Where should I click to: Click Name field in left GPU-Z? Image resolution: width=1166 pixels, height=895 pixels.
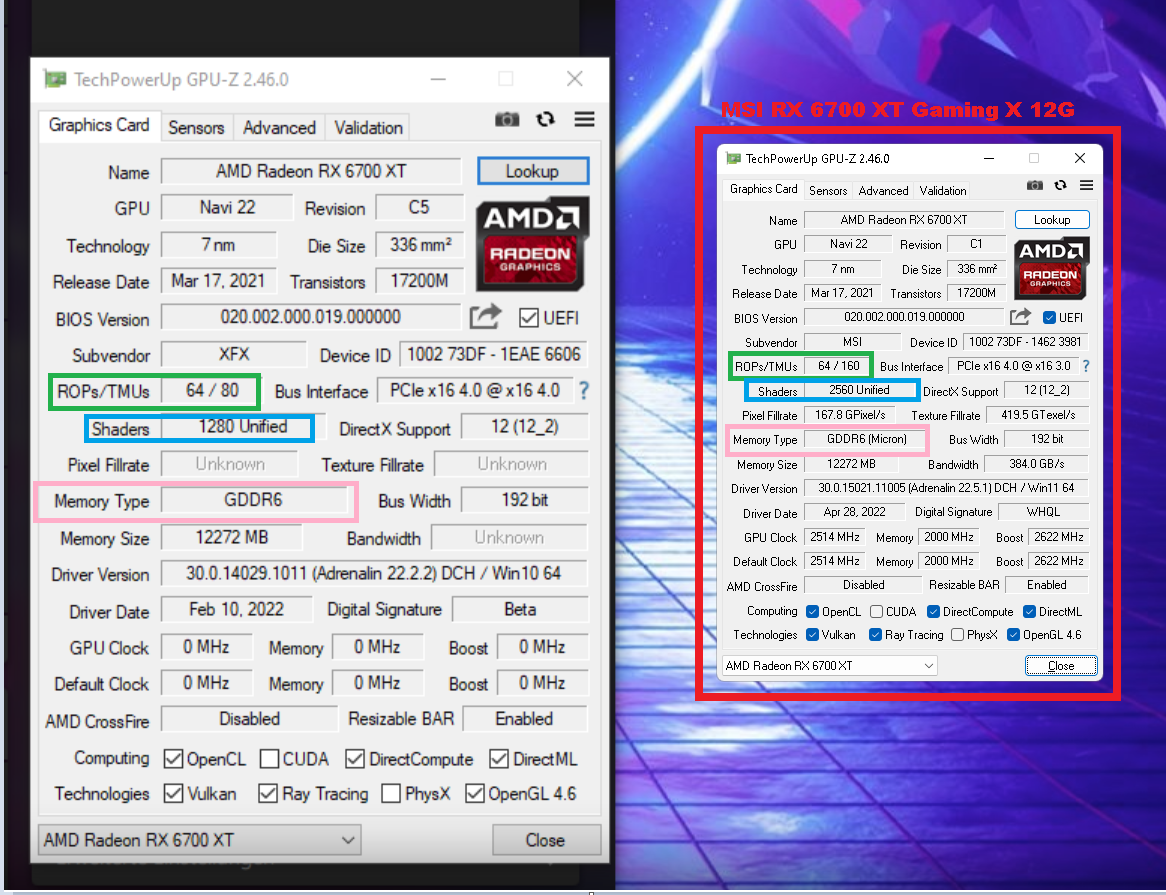(311, 171)
